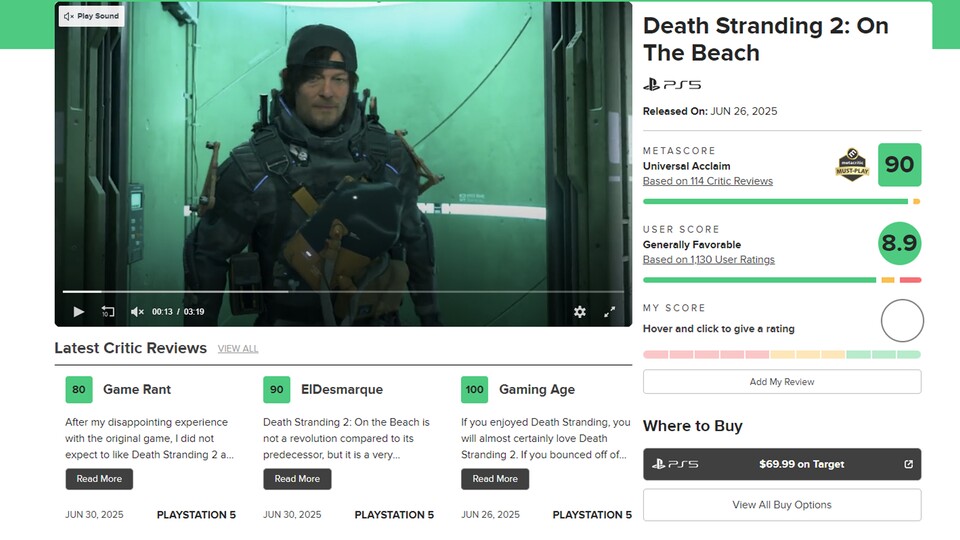The height and width of the screenshot is (540, 960).
Task: Rewind video 10 seconds icon
Action: [108, 312]
